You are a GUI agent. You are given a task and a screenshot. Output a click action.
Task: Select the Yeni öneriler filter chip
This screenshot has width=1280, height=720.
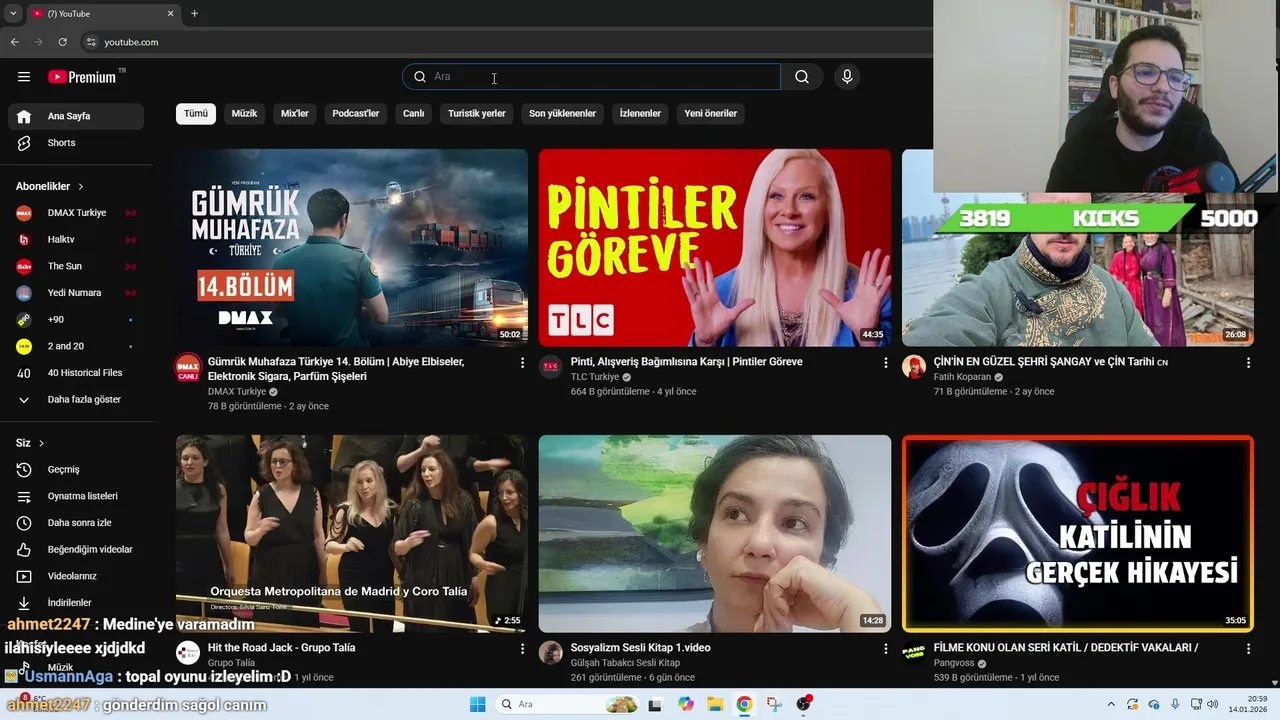pyautogui.click(x=711, y=113)
